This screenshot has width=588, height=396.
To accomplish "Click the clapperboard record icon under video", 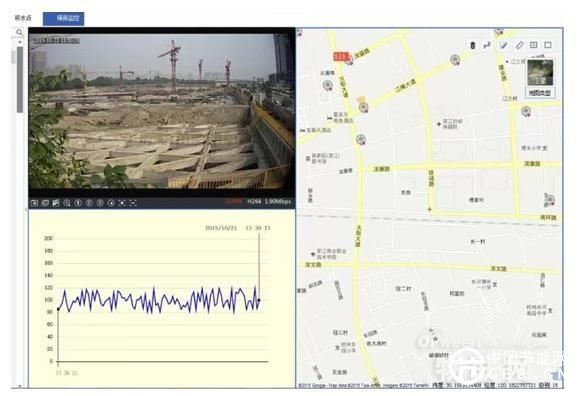I will (x=56, y=203).
